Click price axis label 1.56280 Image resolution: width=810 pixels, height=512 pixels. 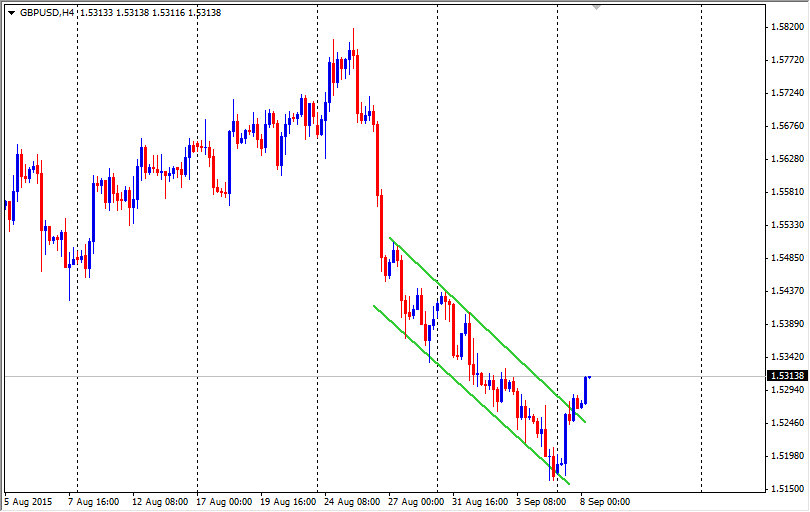pyautogui.click(x=787, y=159)
